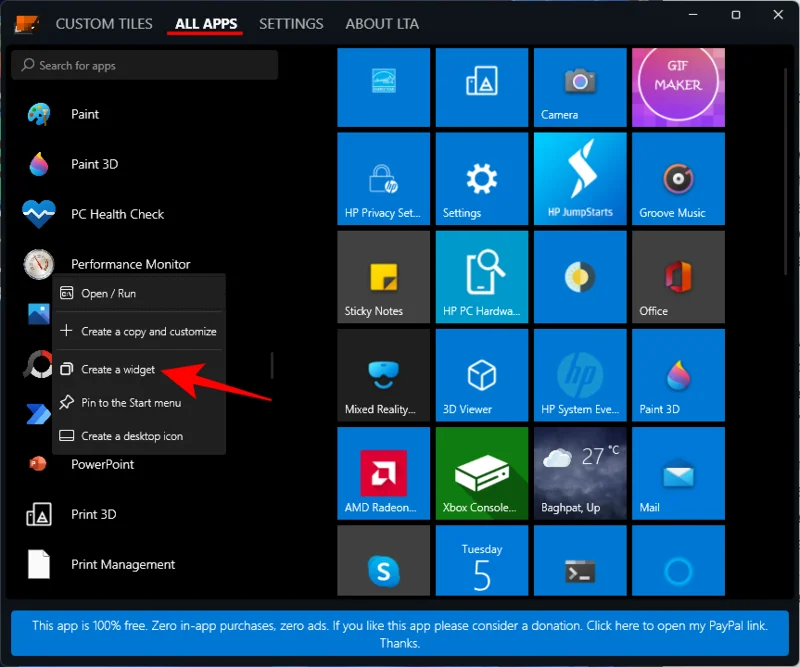The image size is (800, 667).
Task: Launch the GIF Maker tile
Action: tap(678, 87)
